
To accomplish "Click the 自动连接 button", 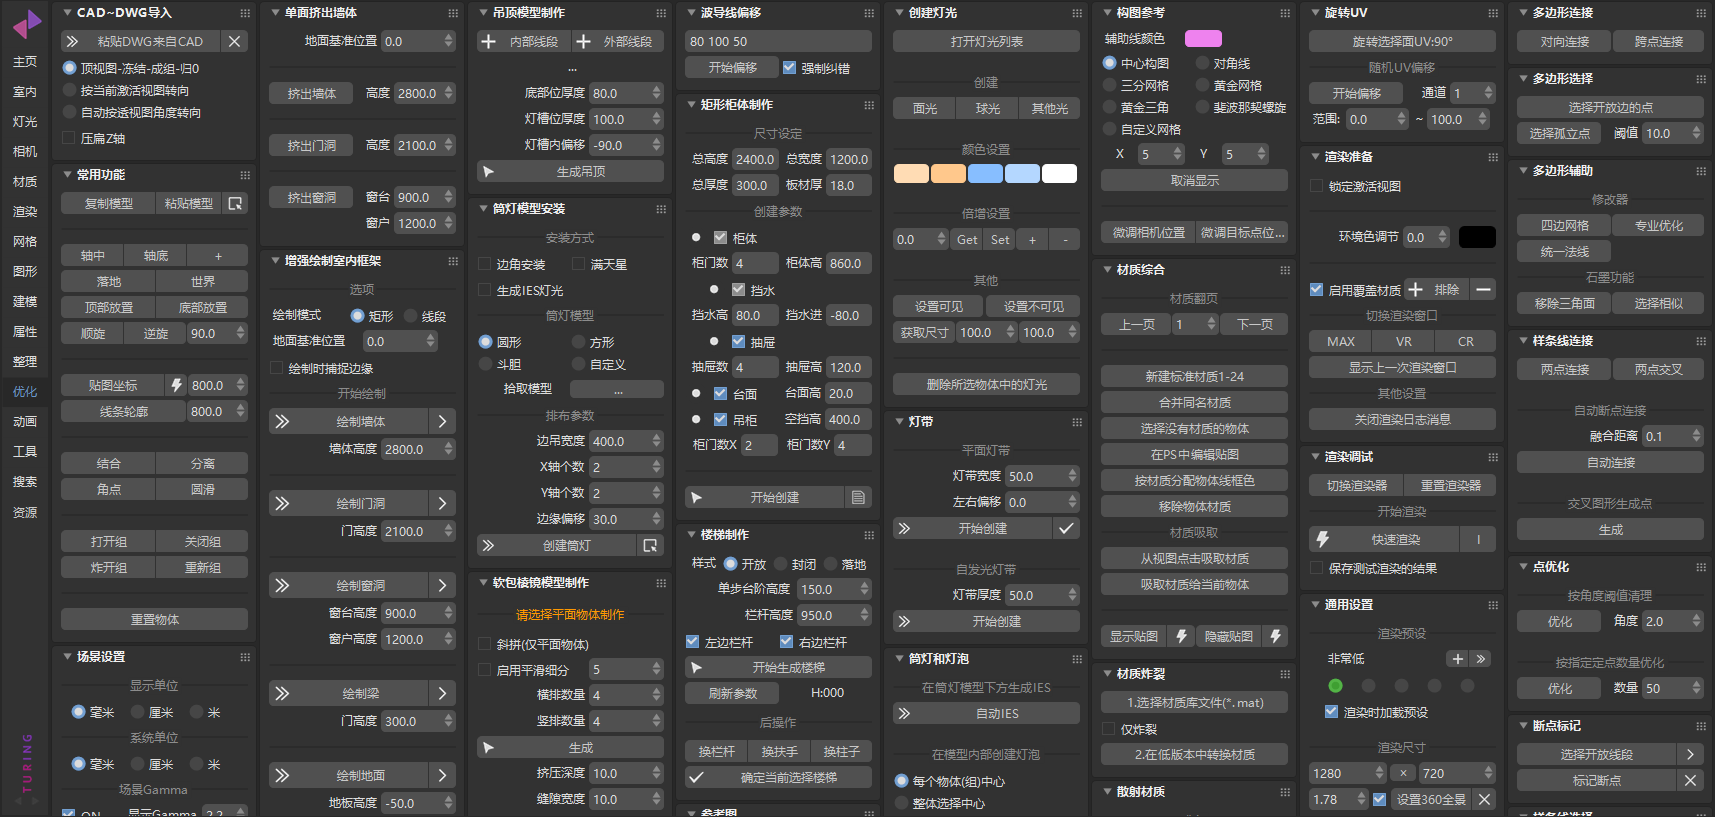I will point(1610,462).
